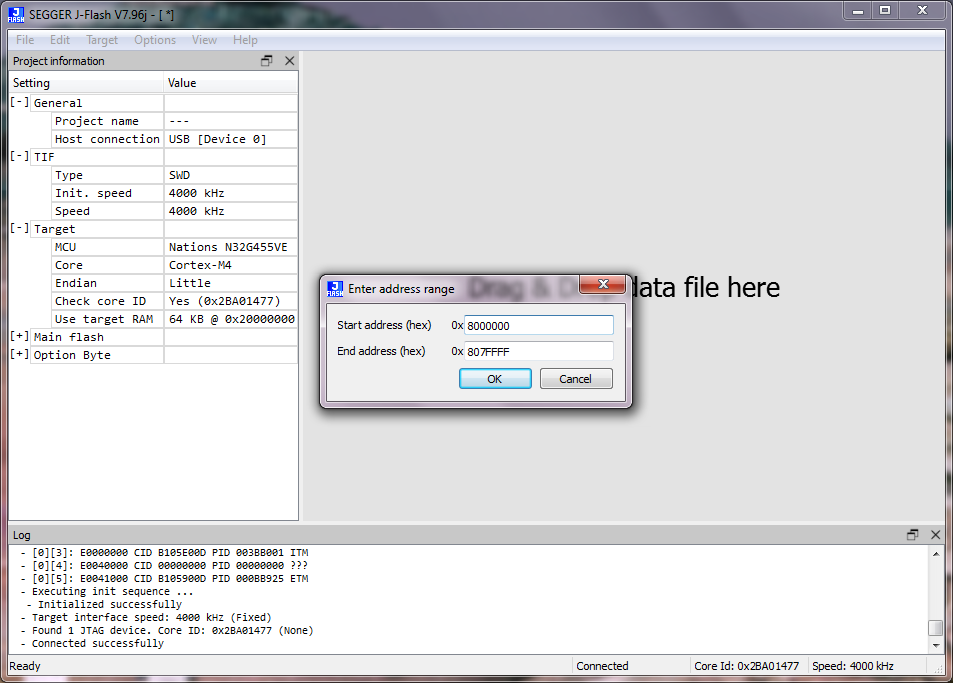Click the Little endian value

[190, 283]
